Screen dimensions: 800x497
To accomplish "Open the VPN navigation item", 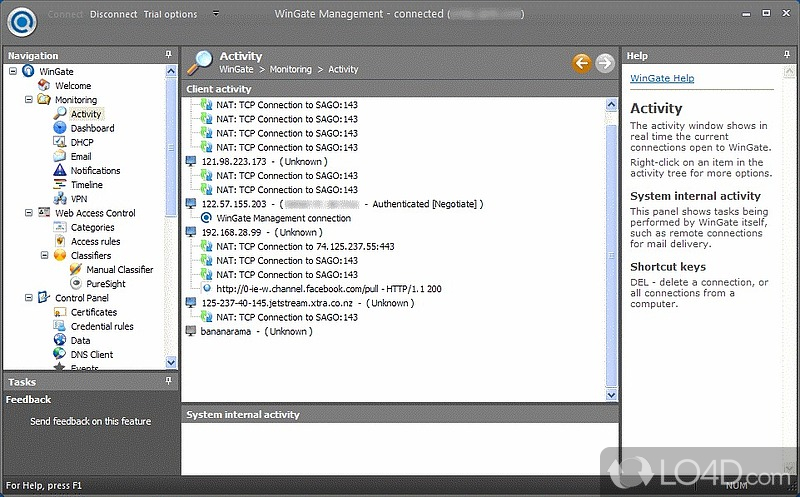I will pos(79,199).
